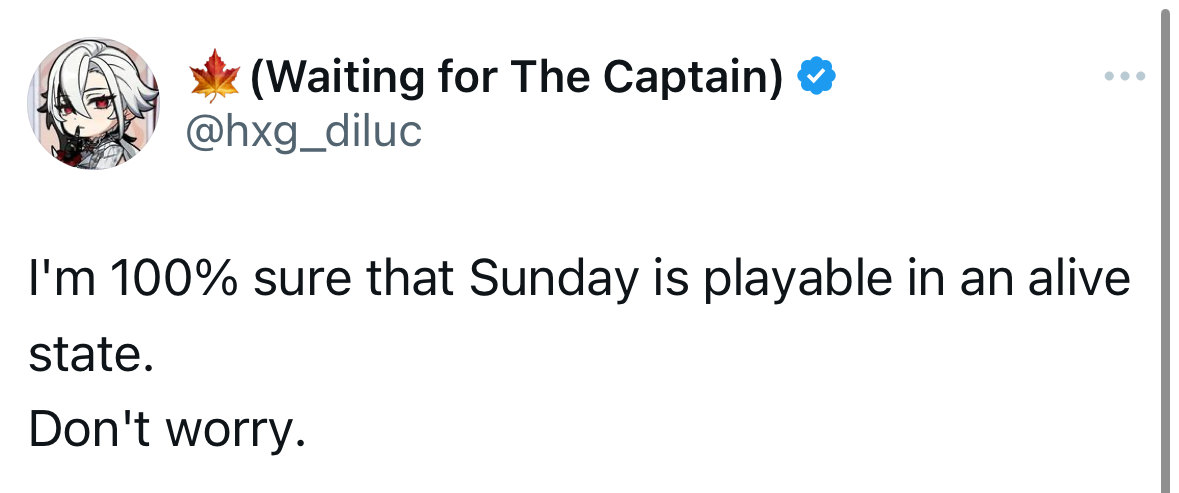This screenshot has height=493, width=1179.
Task: Click the word "sure" in the tweet
Action: (299, 281)
